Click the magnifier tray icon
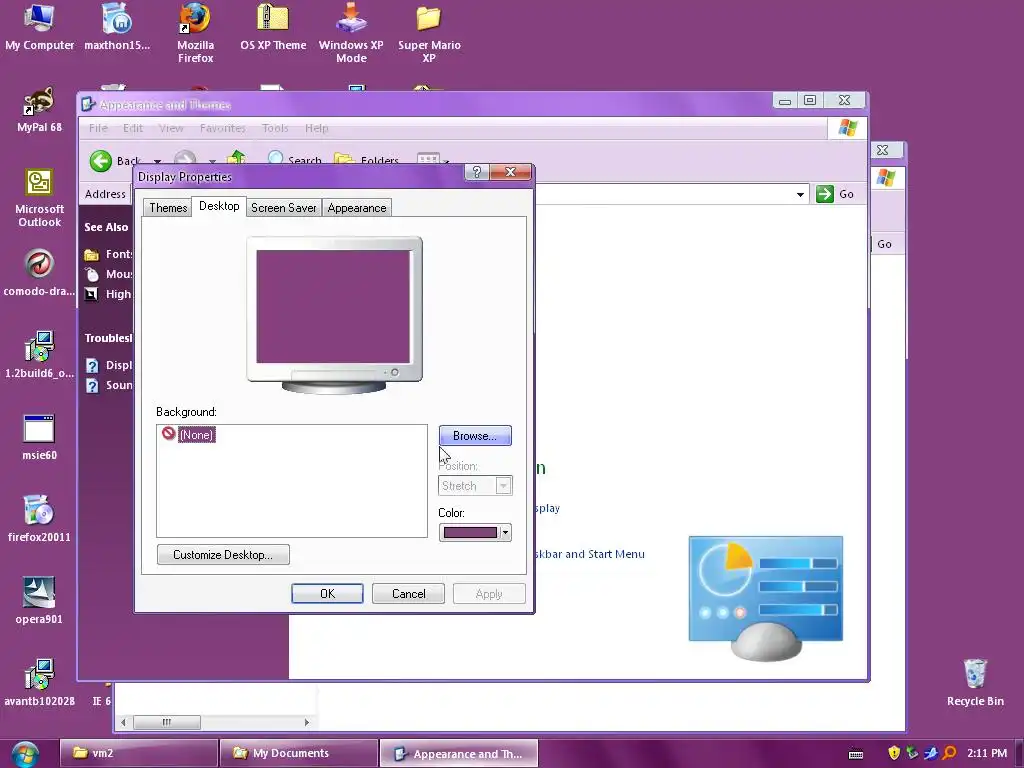The width and height of the screenshot is (1024, 768). (950, 753)
